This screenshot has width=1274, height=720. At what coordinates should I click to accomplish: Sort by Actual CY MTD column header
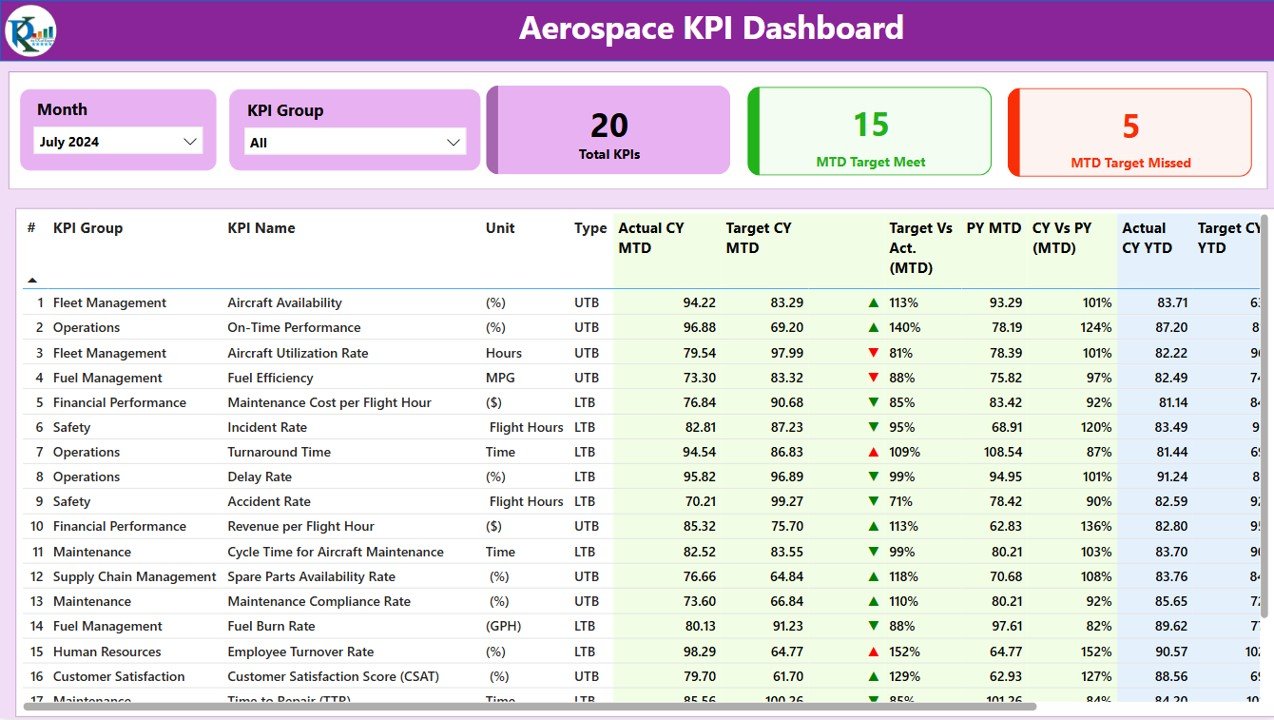click(x=651, y=238)
